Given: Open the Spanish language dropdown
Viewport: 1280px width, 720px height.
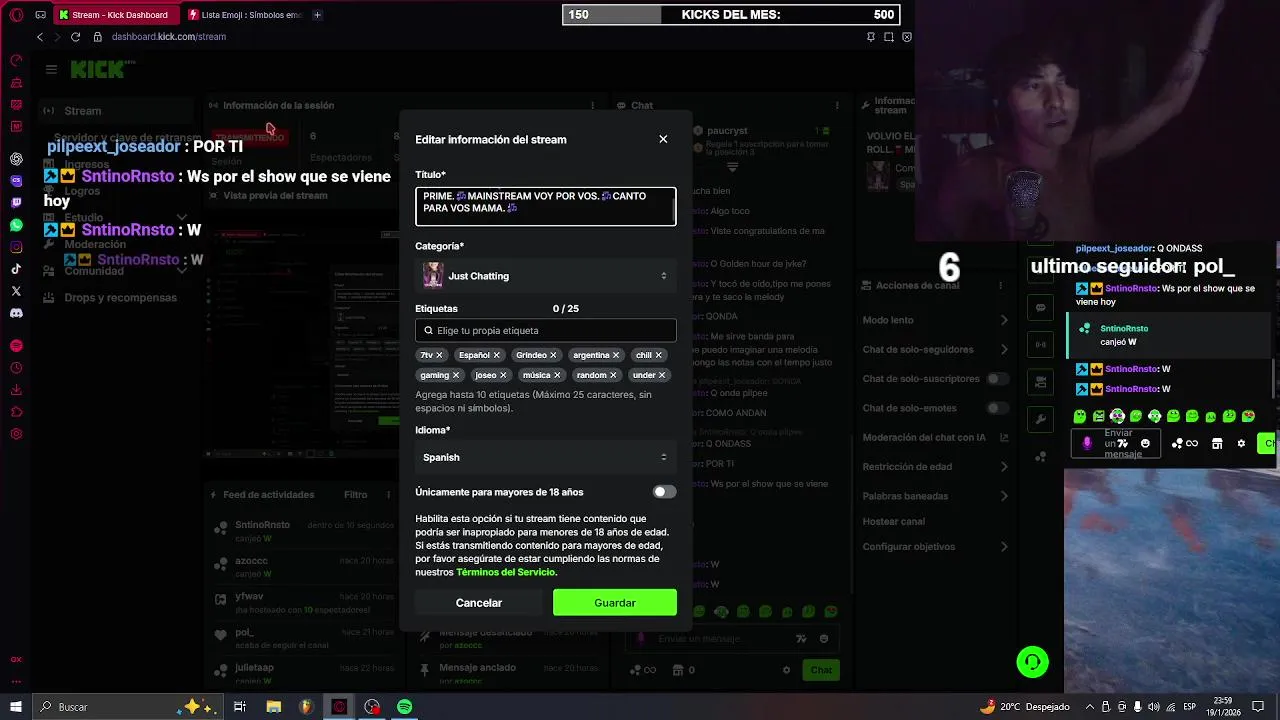Looking at the screenshot, I should [546, 457].
